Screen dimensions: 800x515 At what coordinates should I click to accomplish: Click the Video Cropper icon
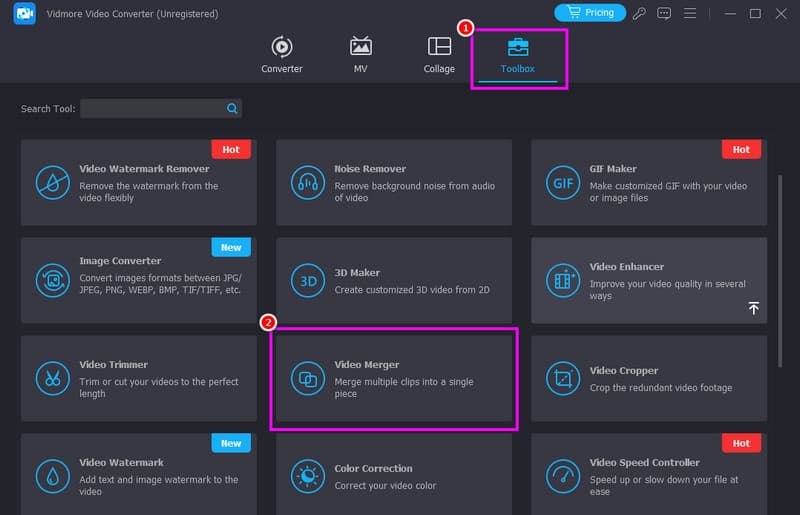pyautogui.click(x=563, y=379)
